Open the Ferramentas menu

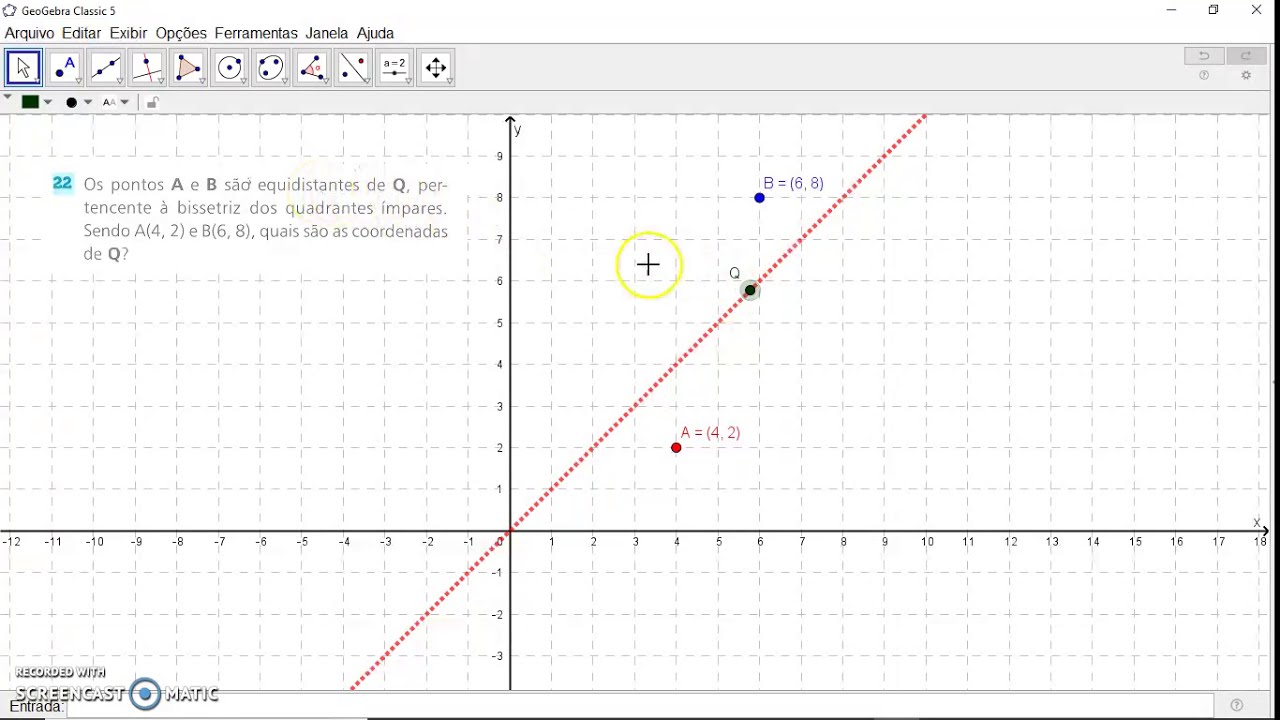[x=256, y=33]
